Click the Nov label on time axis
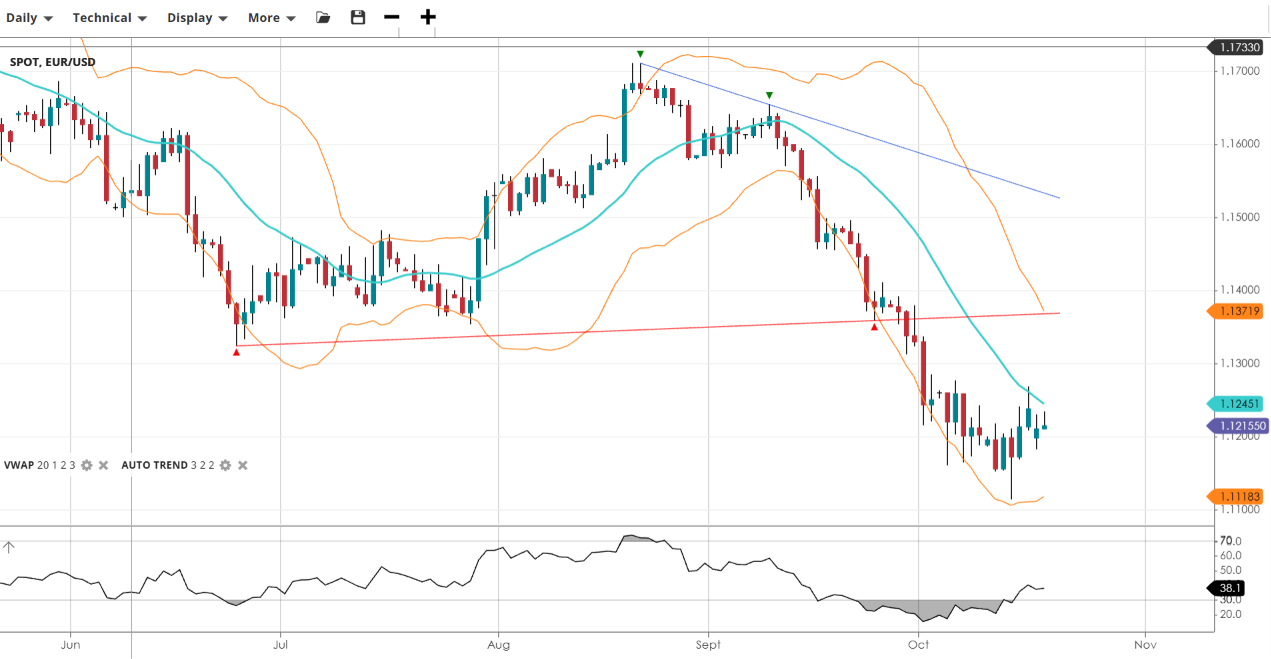 [x=1146, y=645]
